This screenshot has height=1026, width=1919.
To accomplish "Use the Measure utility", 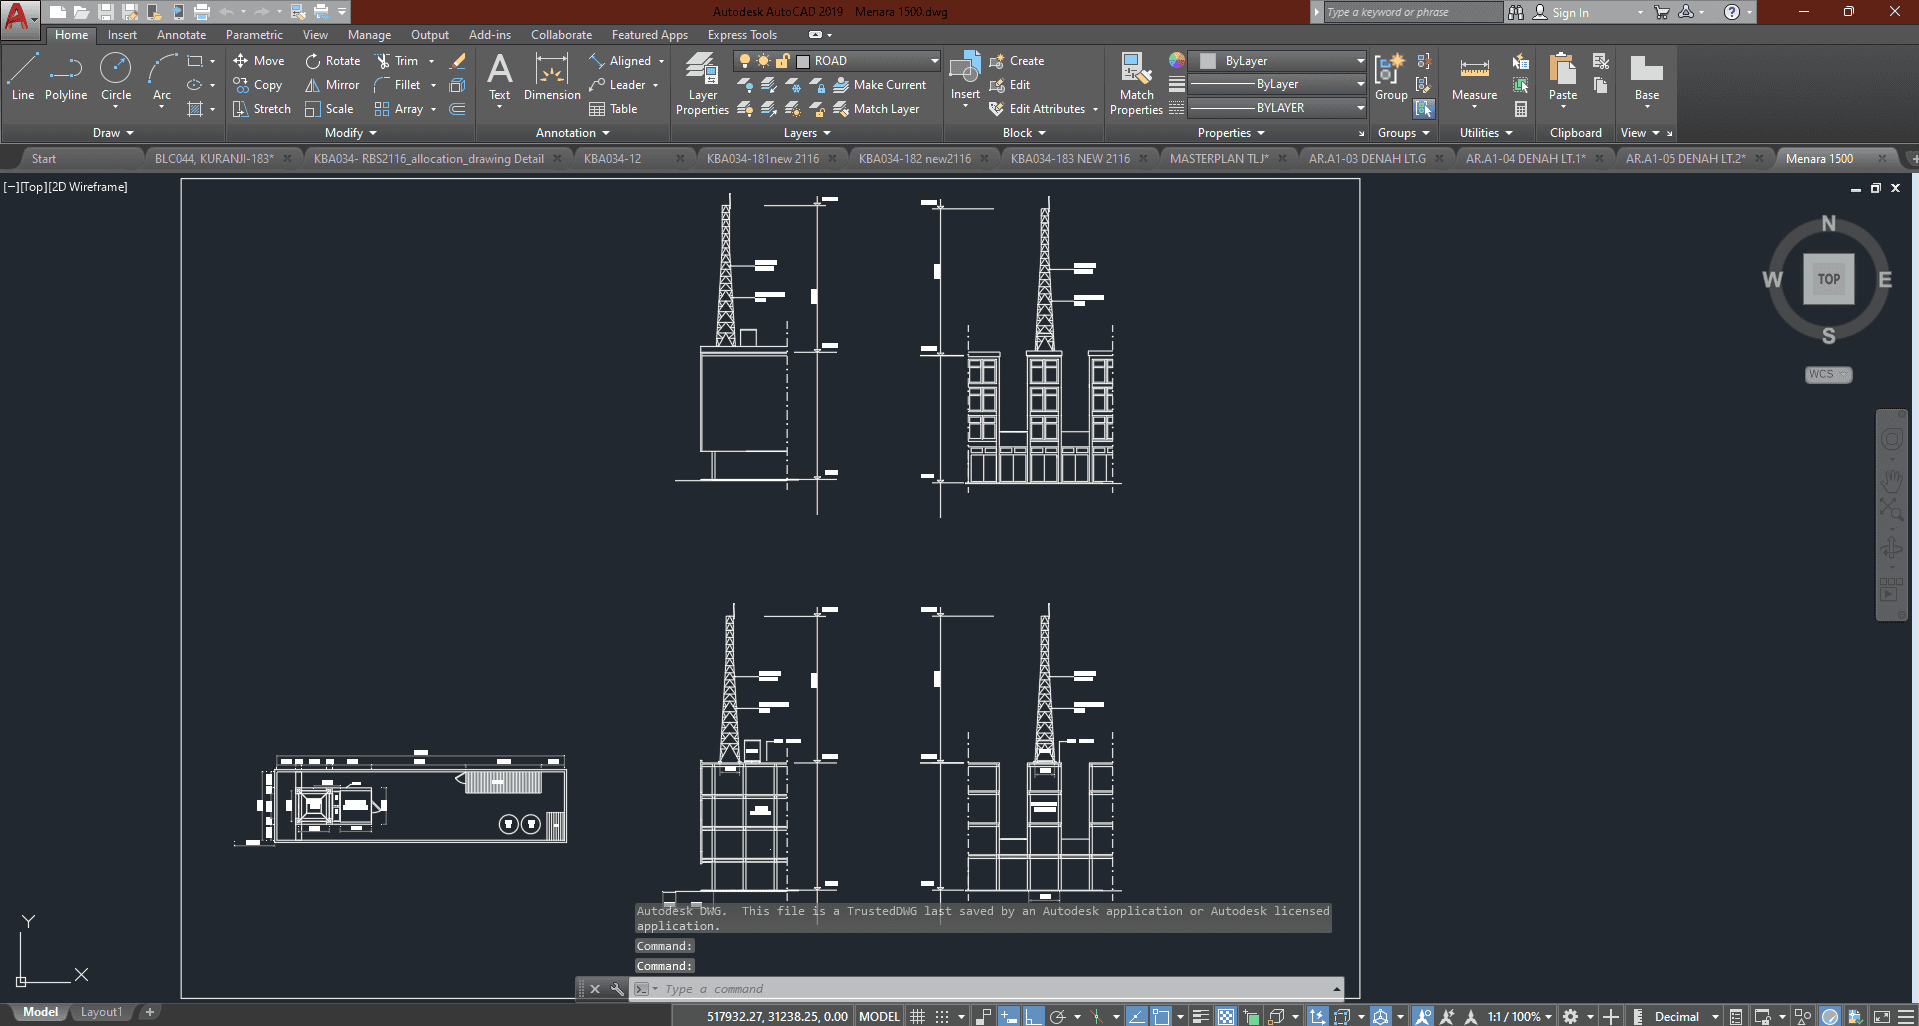I will coord(1474,78).
